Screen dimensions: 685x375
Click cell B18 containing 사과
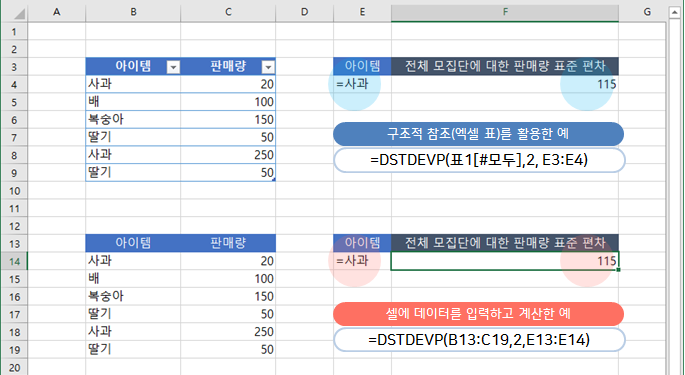click(133, 332)
